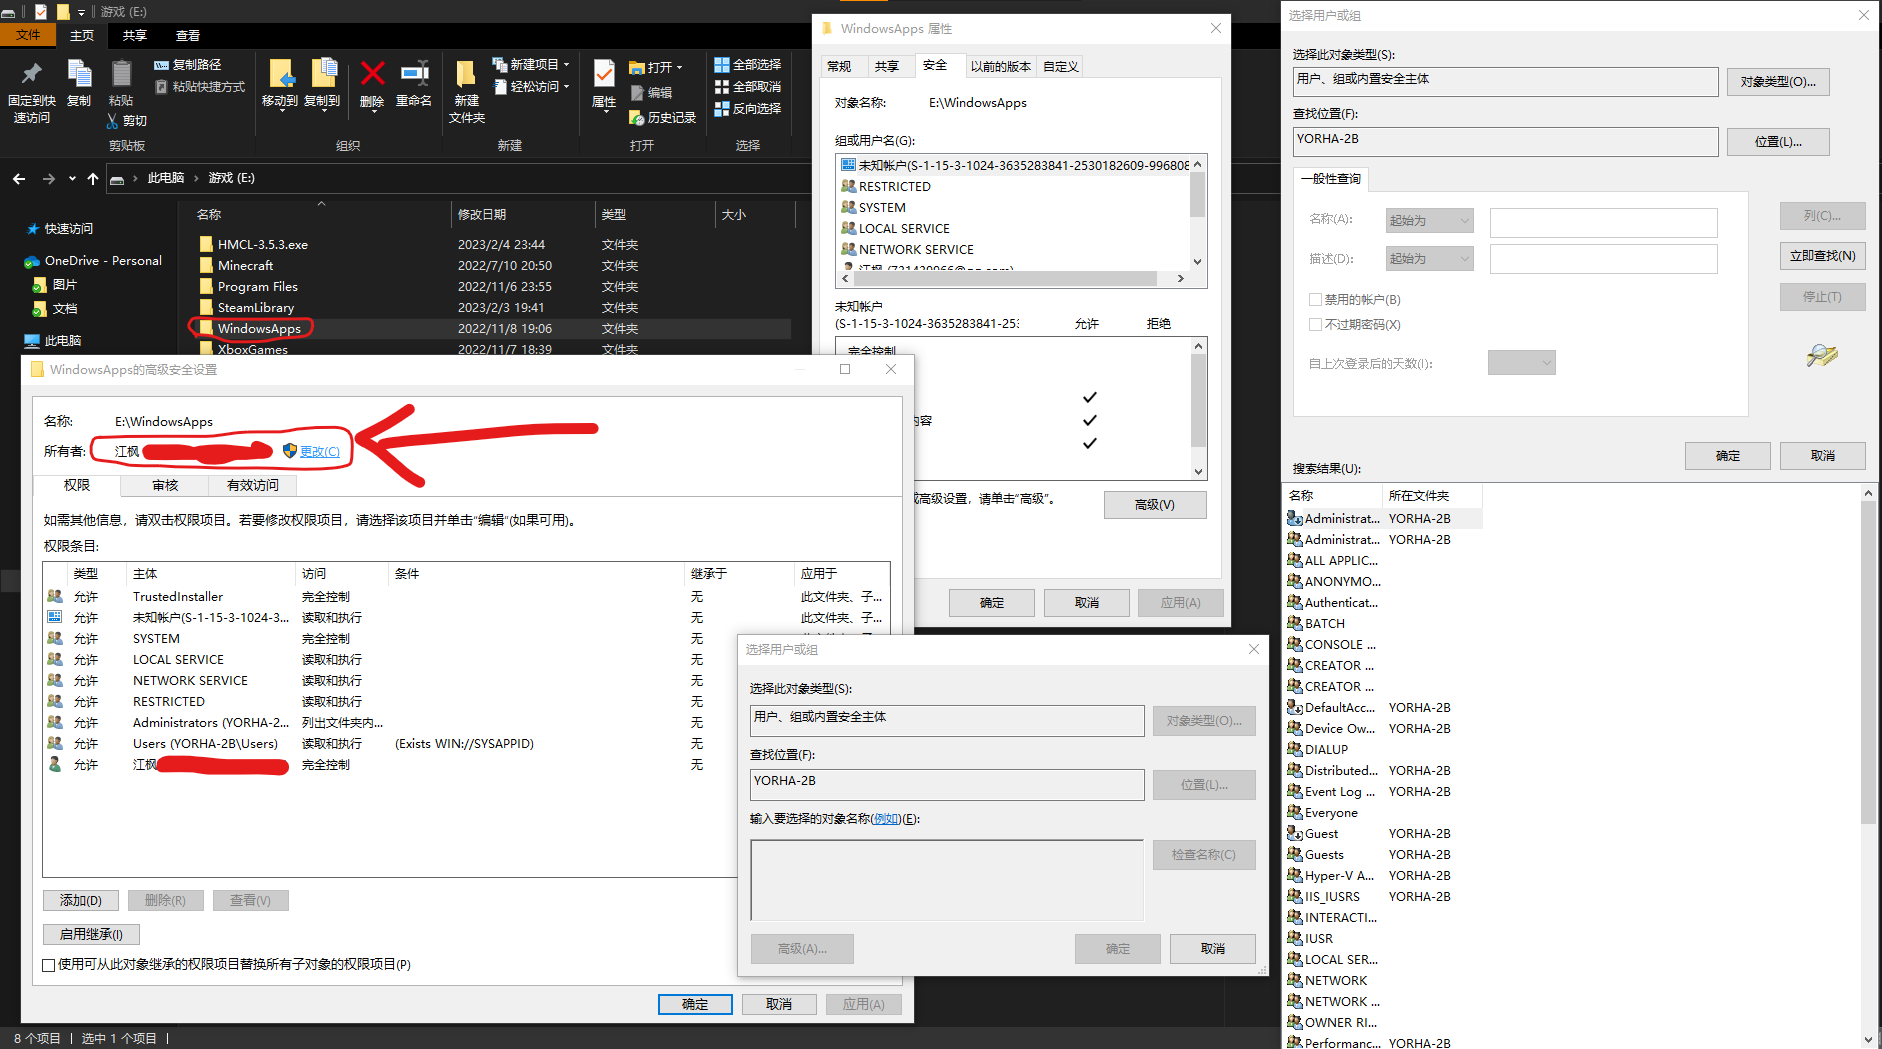Viewport: 1882px width, 1049px height.
Task: Open days since last logon dropdown
Action: (x=1521, y=362)
